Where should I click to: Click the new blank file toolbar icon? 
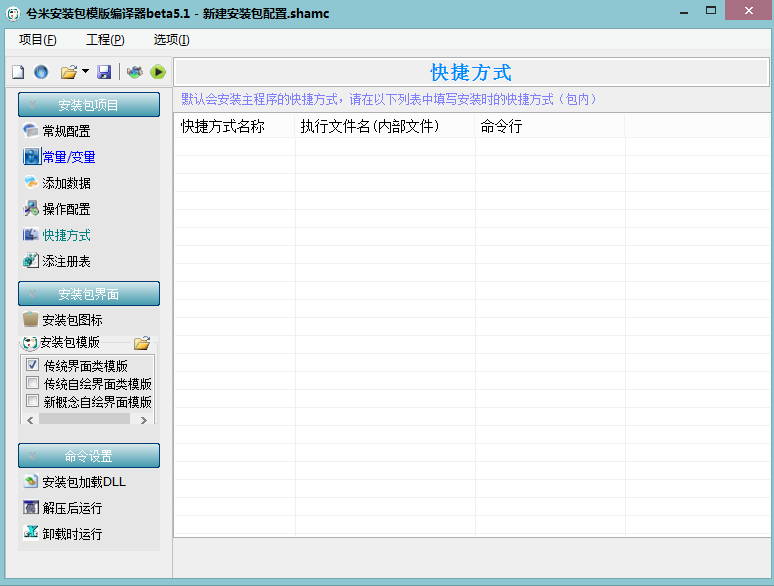pos(17,72)
